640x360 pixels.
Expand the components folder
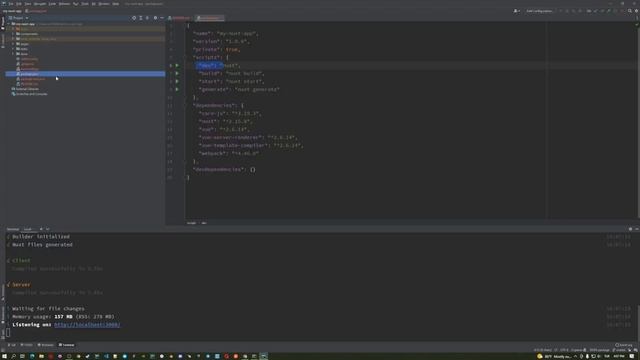click(x=13, y=34)
